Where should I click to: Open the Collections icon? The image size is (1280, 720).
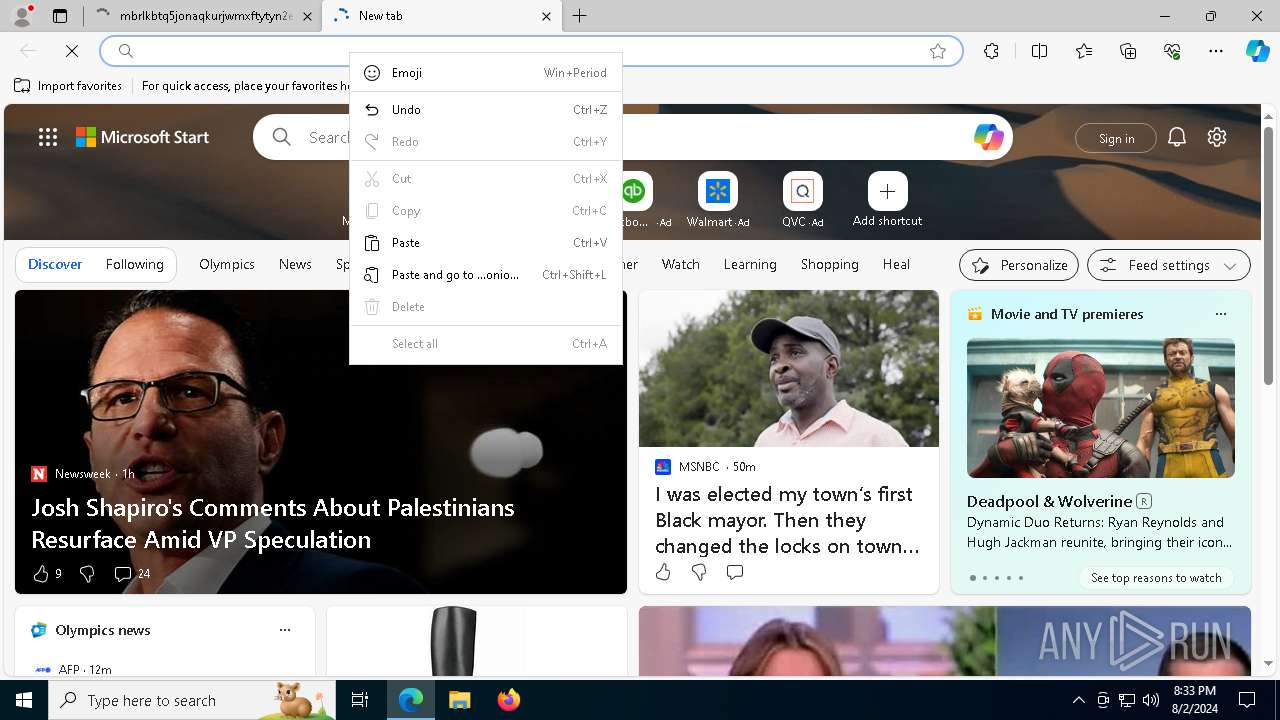tap(1128, 51)
